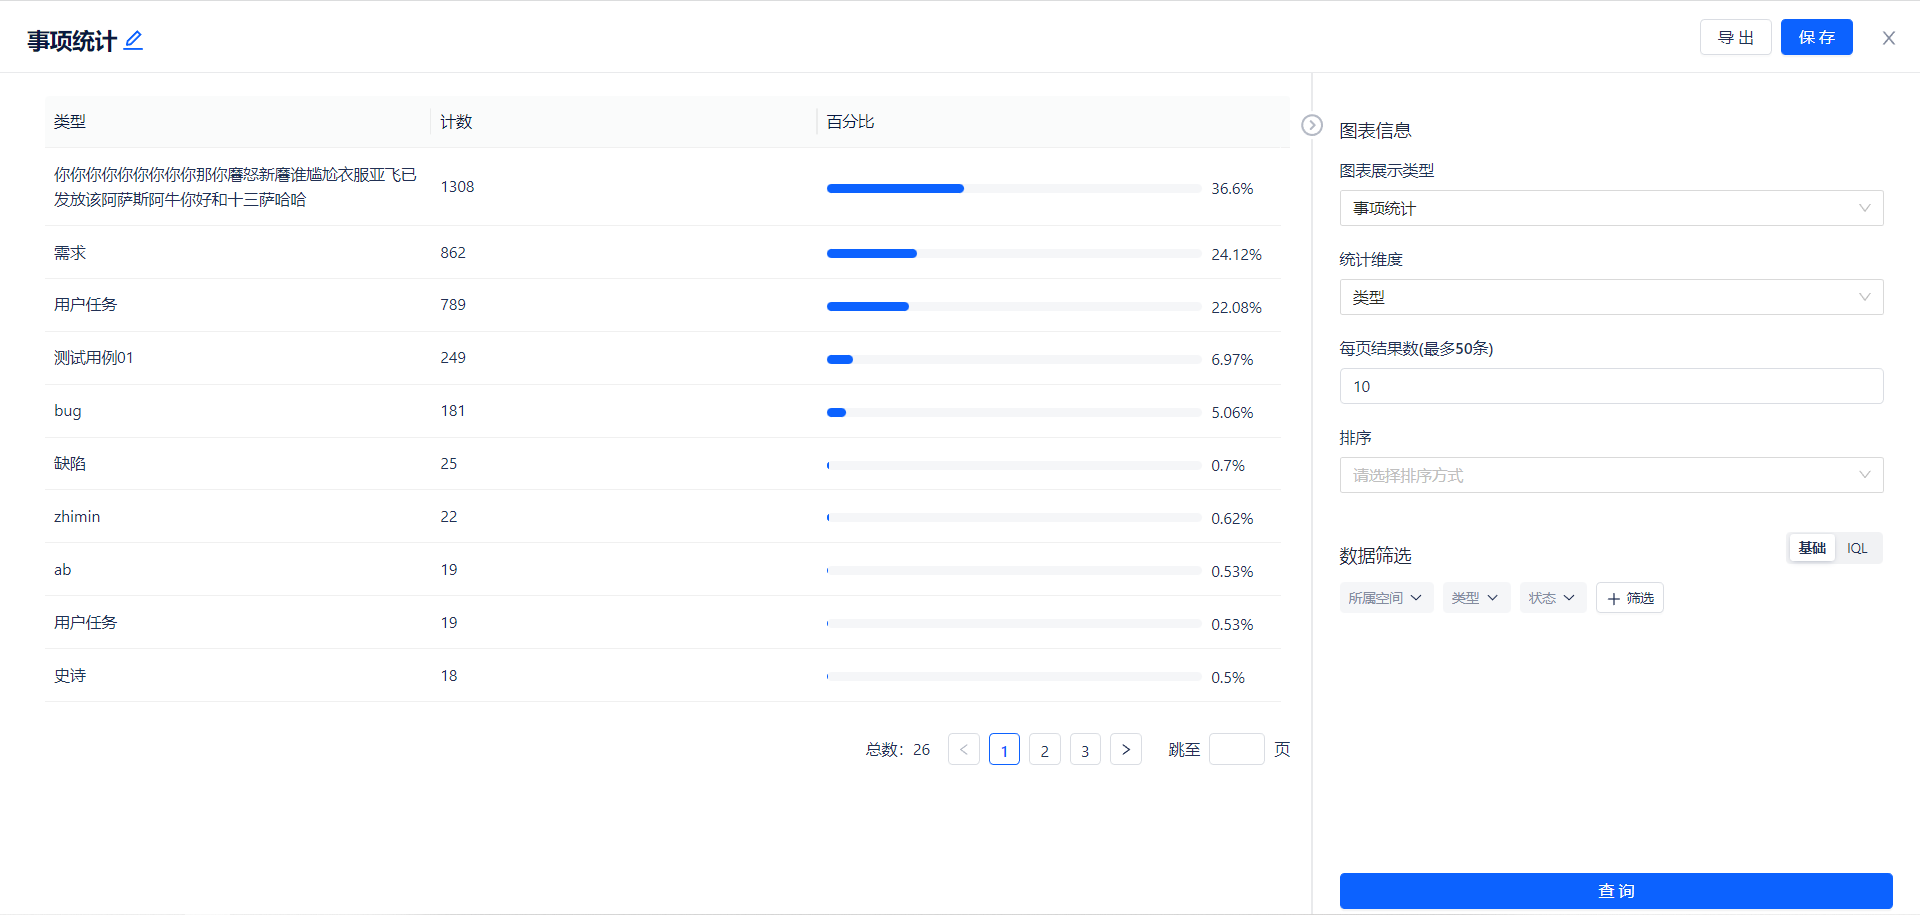Click the percentage value 0.7%
Viewport: 1920px width, 915px height.
pos(1228,466)
